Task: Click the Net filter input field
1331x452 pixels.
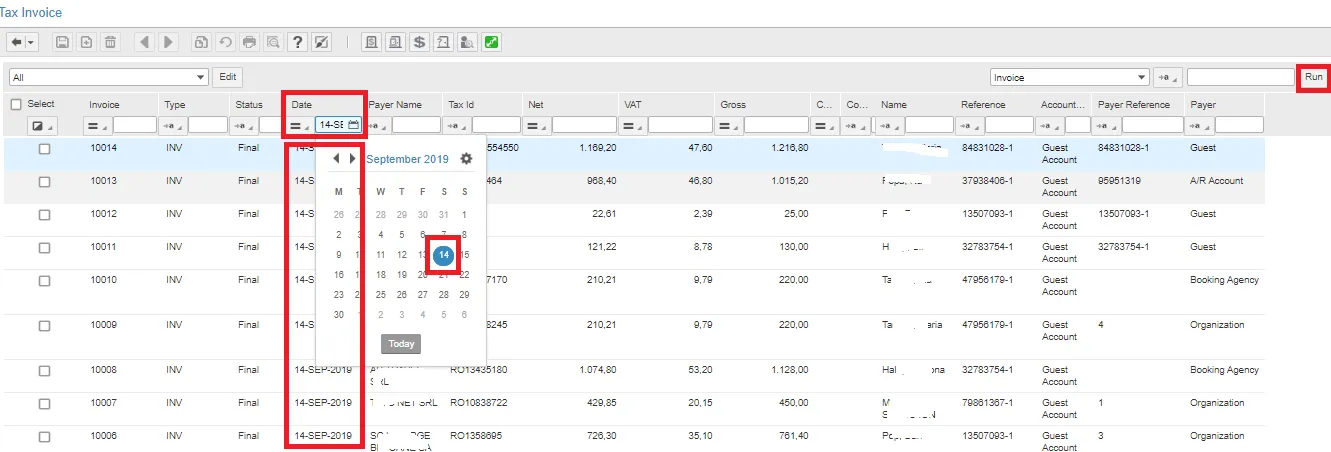Action: point(584,125)
